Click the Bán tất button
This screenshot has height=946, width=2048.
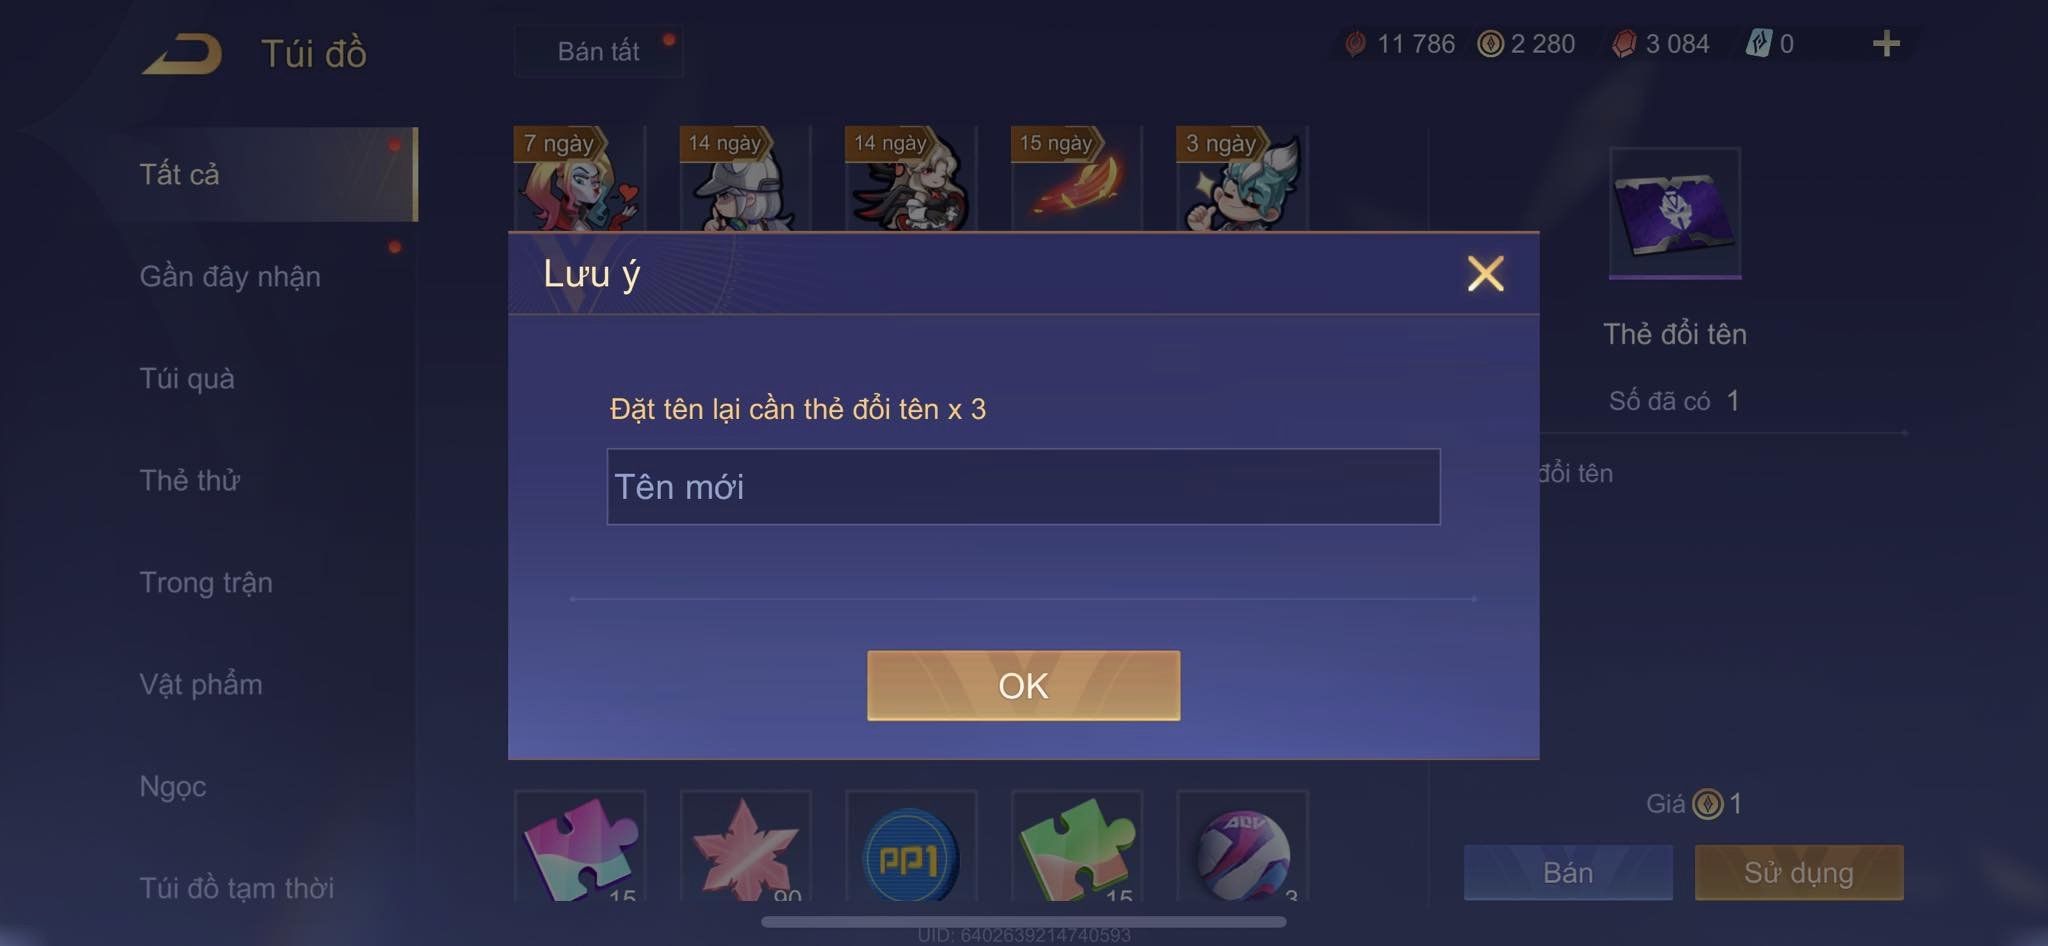pos(598,51)
